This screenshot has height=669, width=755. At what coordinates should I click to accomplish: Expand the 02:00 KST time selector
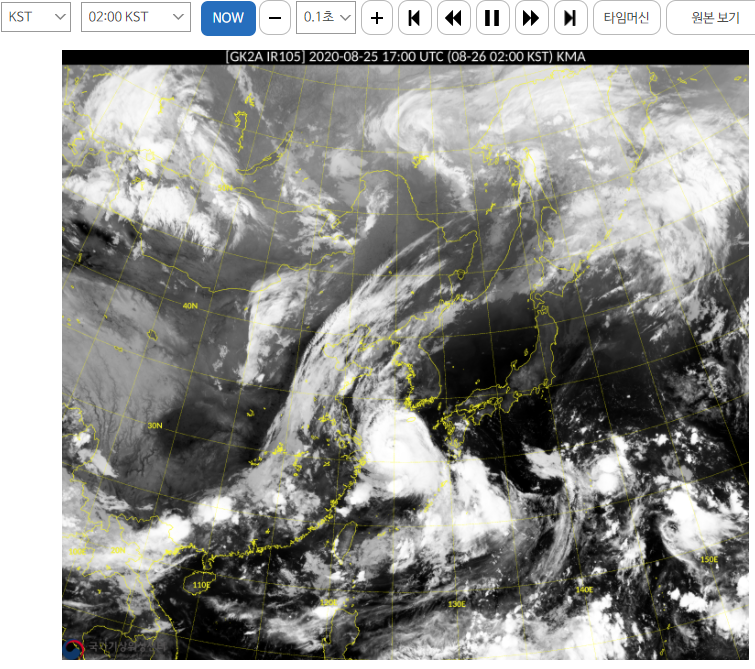tap(135, 18)
